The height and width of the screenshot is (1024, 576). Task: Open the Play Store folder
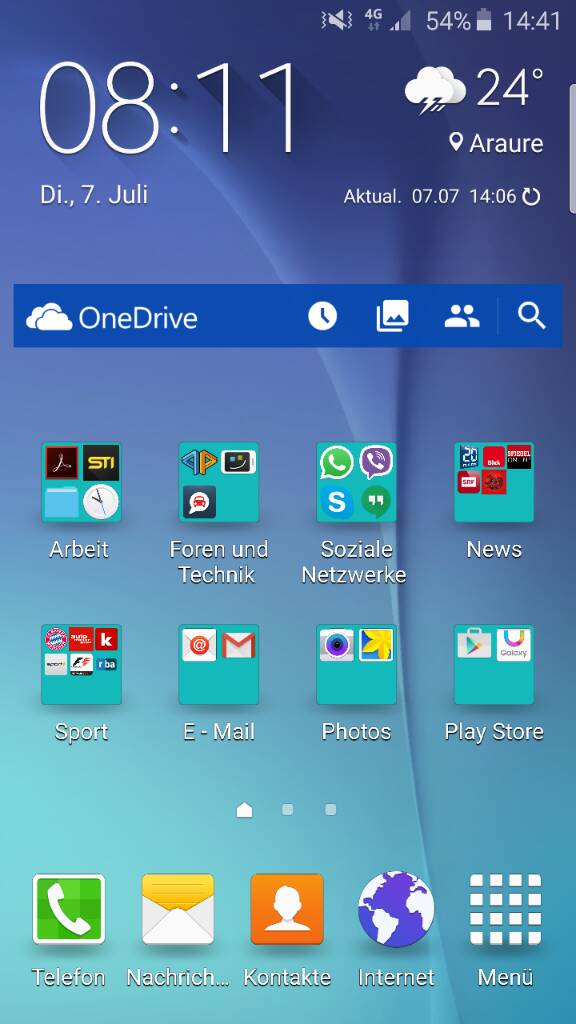(494, 664)
